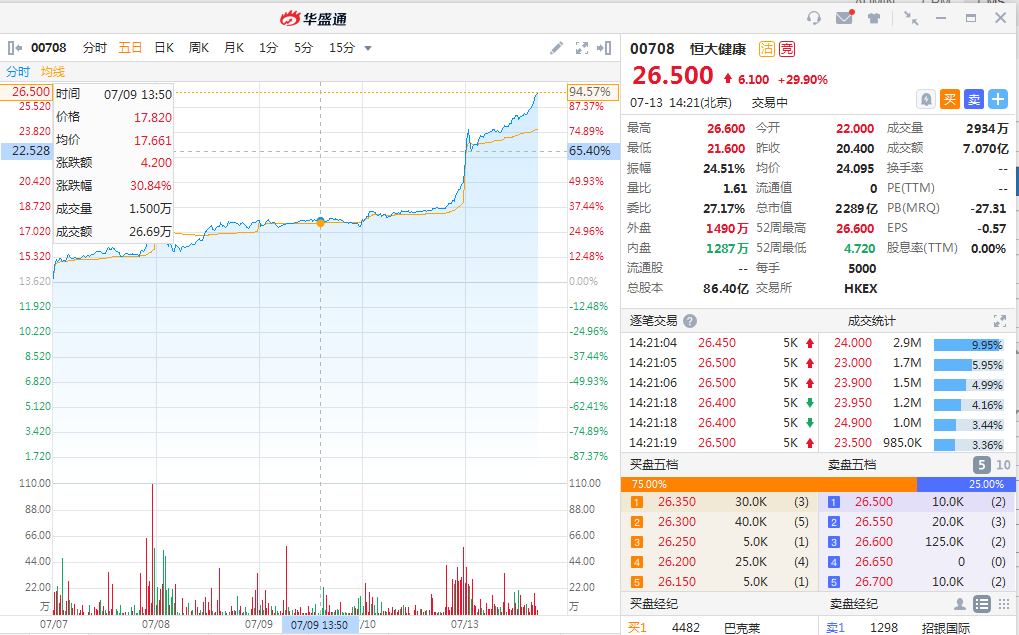
Task: Collapse the left side panel
Action: point(14,48)
